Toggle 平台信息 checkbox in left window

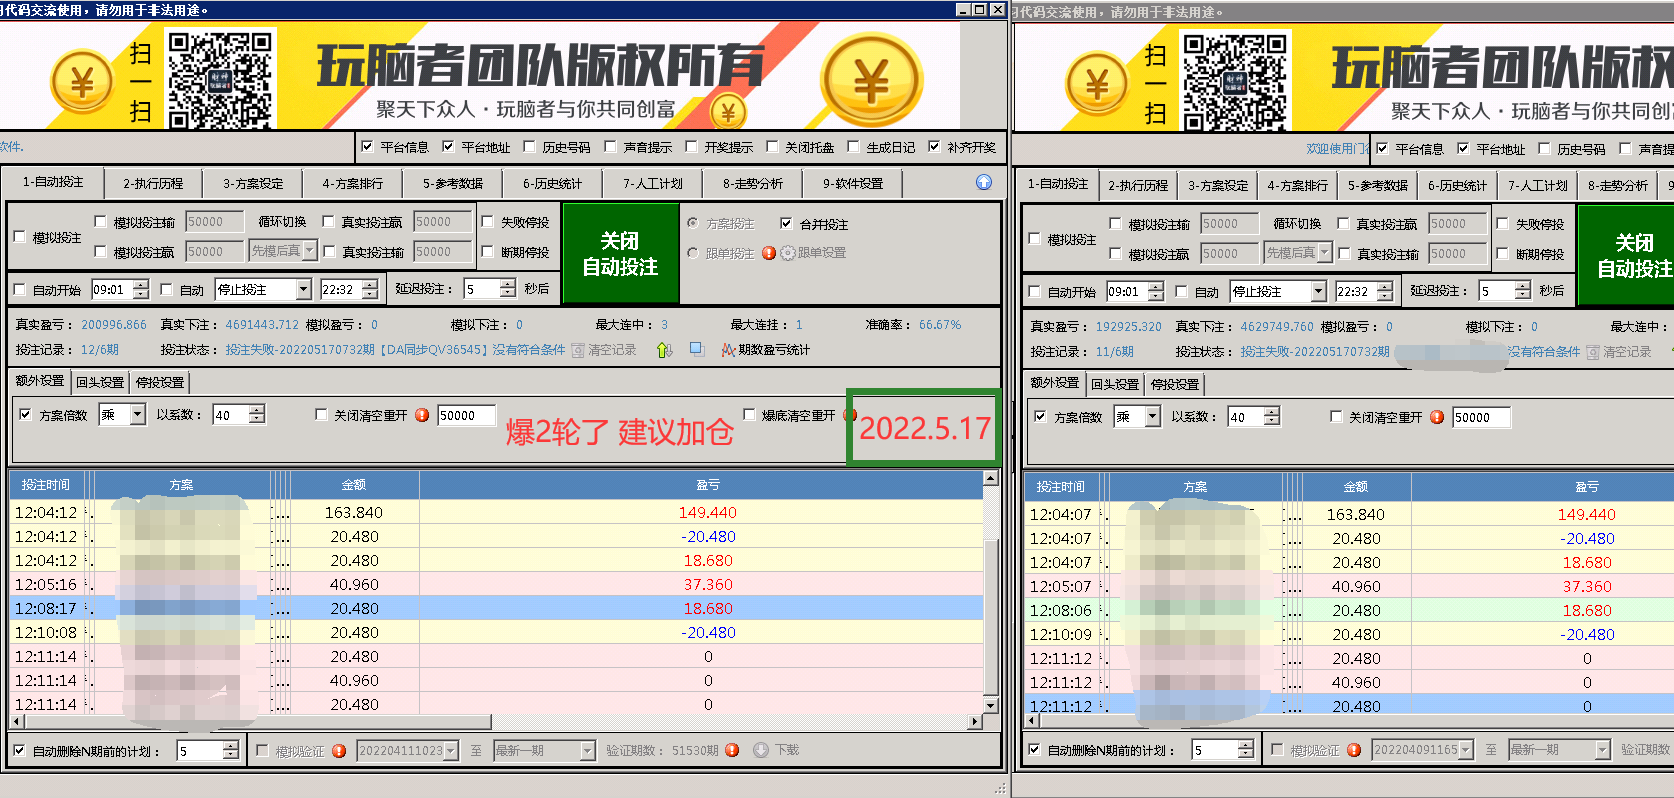367,146
